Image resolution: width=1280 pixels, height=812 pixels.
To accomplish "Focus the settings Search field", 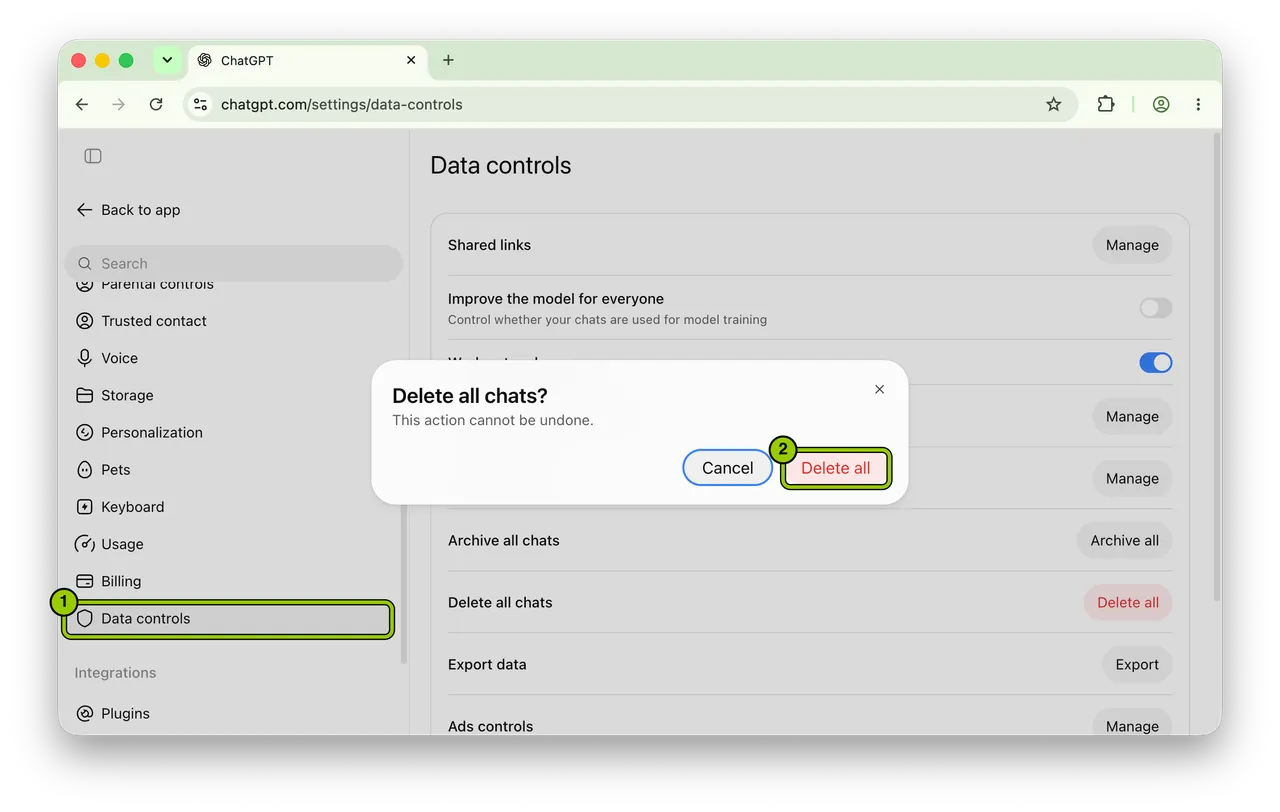I will (x=234, y=264).
